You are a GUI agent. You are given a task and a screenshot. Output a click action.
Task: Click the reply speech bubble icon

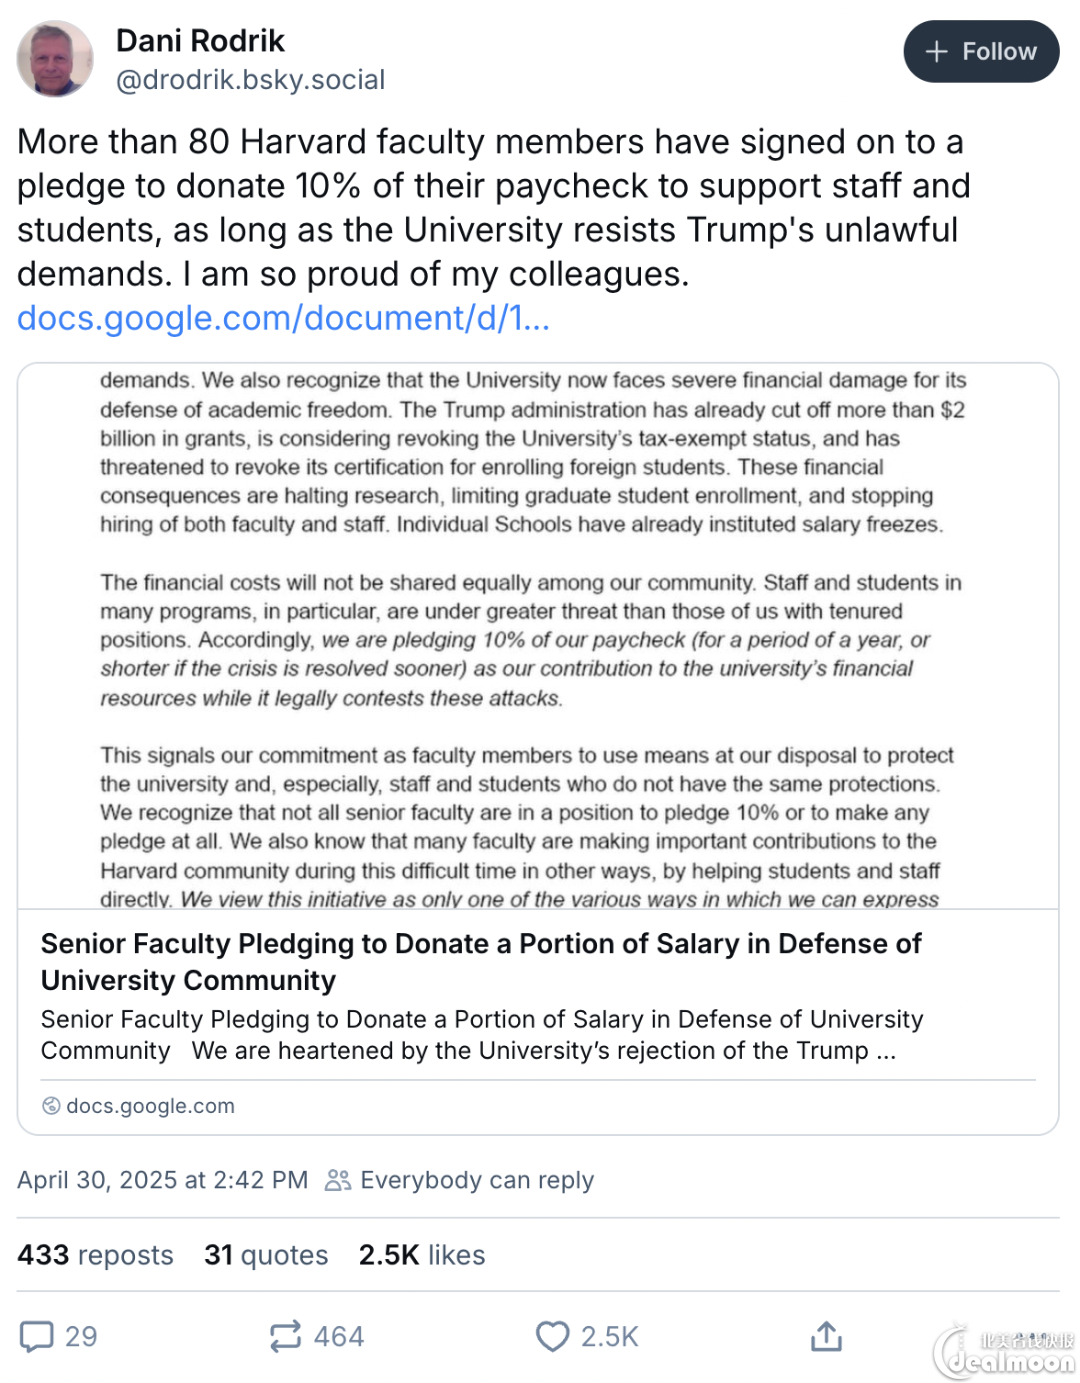coord(37,1336)
